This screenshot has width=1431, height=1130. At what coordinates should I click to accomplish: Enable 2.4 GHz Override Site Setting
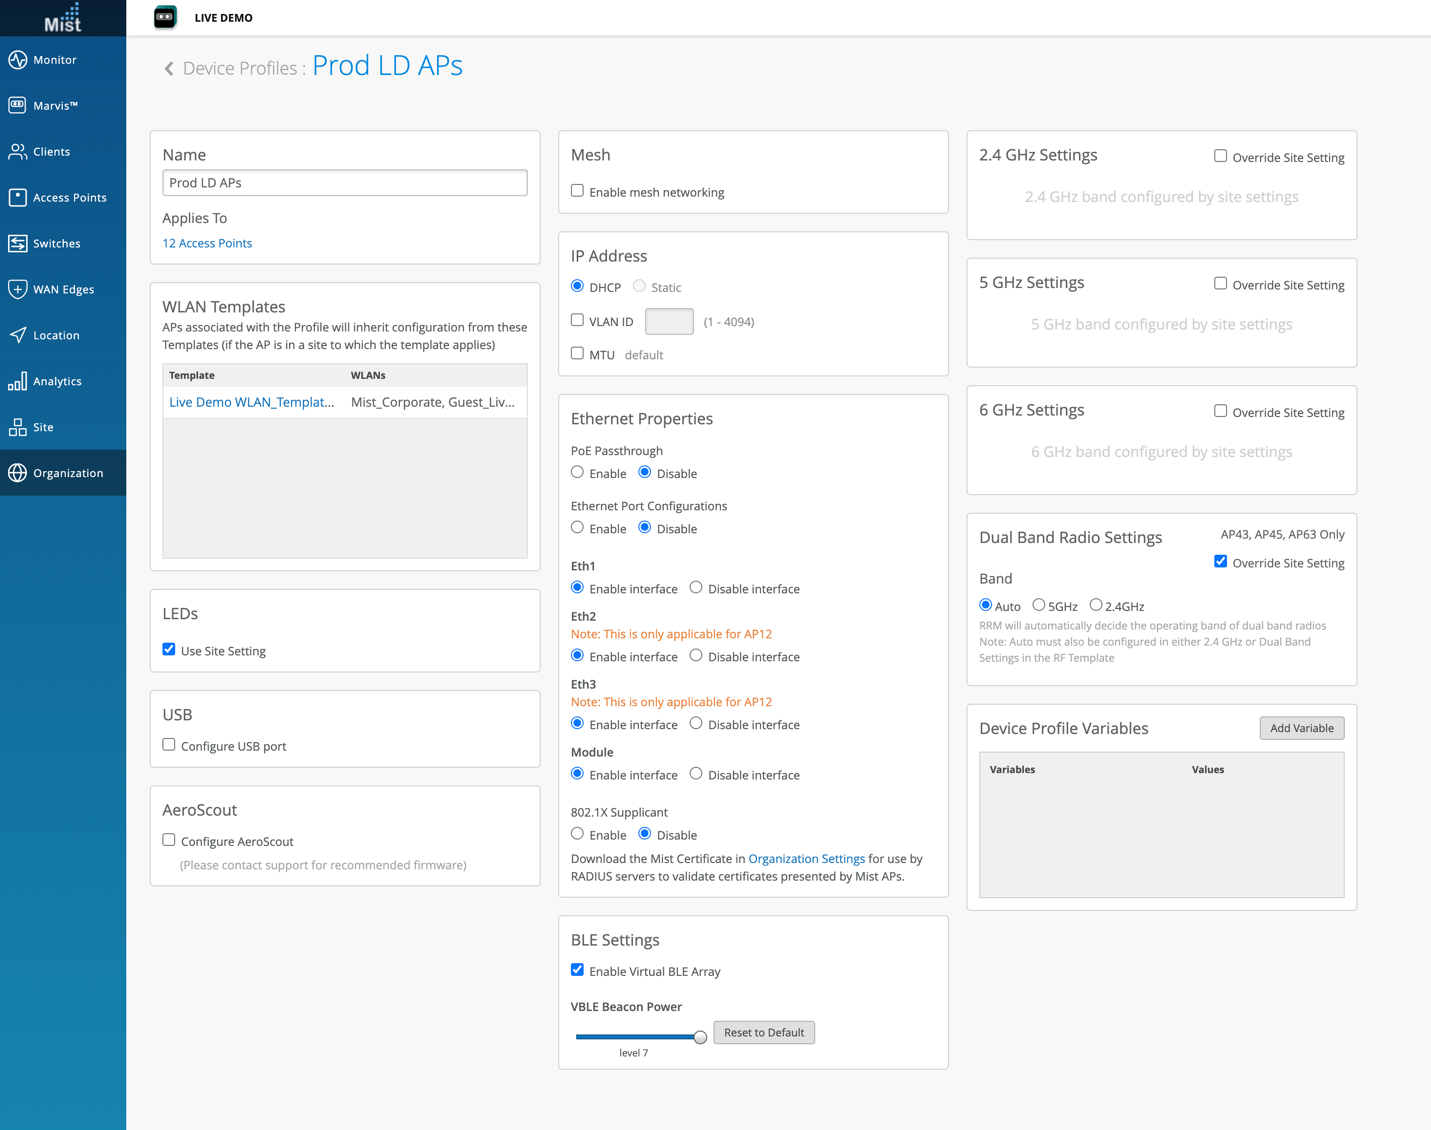click(x=1220, y=156)
